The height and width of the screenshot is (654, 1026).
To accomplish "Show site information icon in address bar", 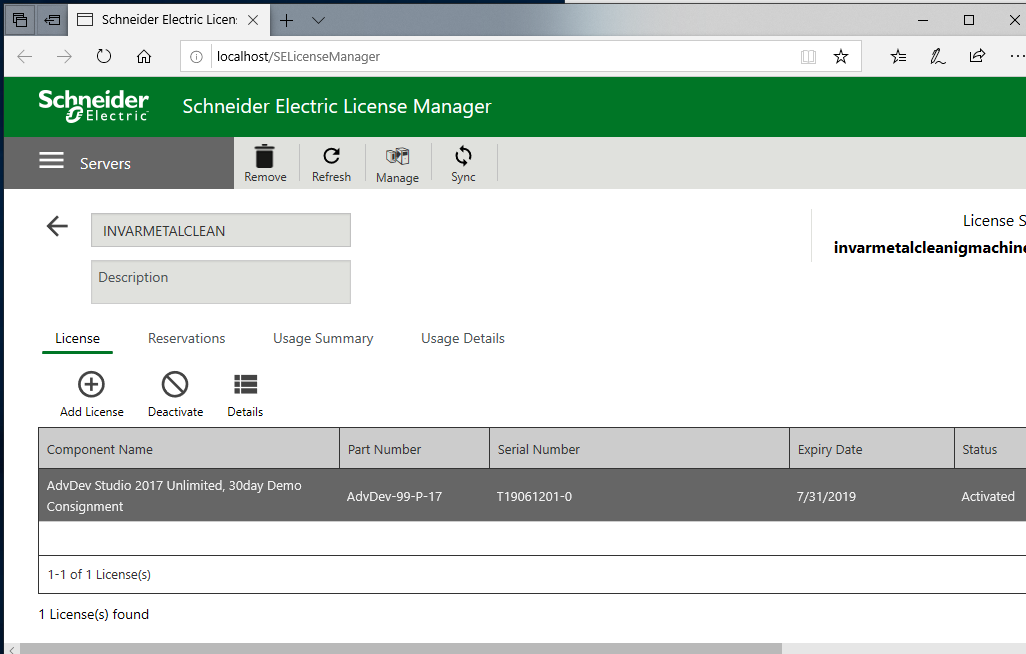I will click(196, 57).
